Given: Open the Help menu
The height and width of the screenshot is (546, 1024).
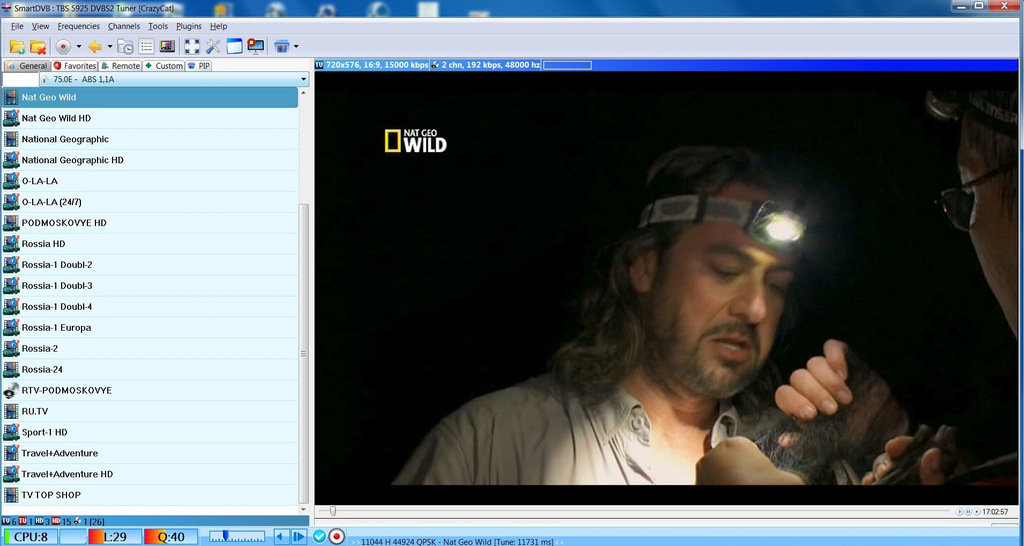Looking at the screenshot, I should 218,26.
